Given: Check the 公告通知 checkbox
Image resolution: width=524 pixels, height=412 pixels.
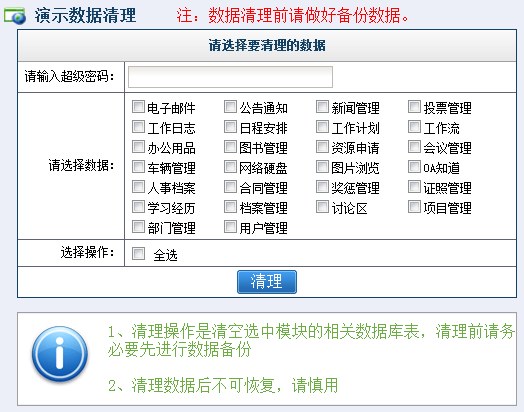Looking at the screenshot, I should tap(230, 107).
